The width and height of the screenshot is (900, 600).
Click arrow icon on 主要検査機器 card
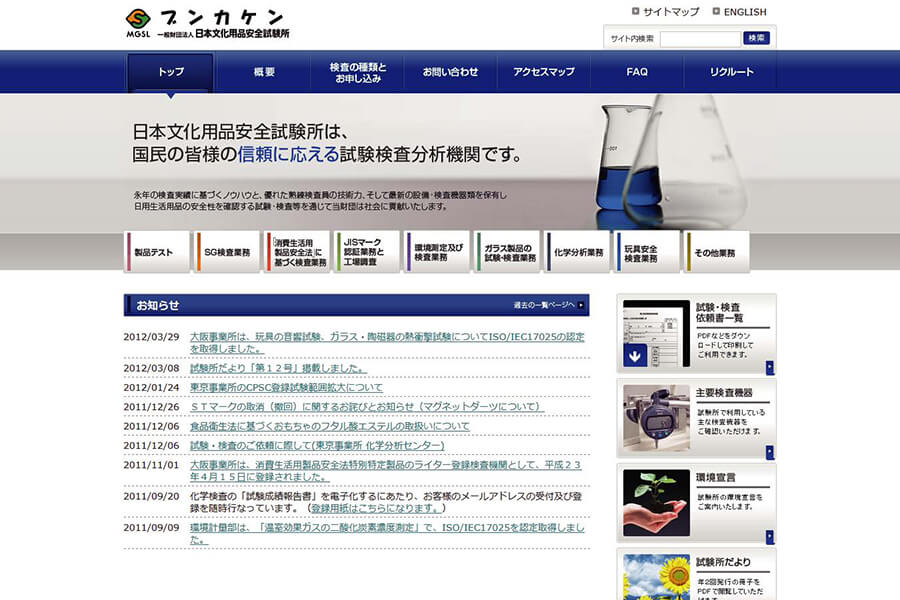(770, 452)
